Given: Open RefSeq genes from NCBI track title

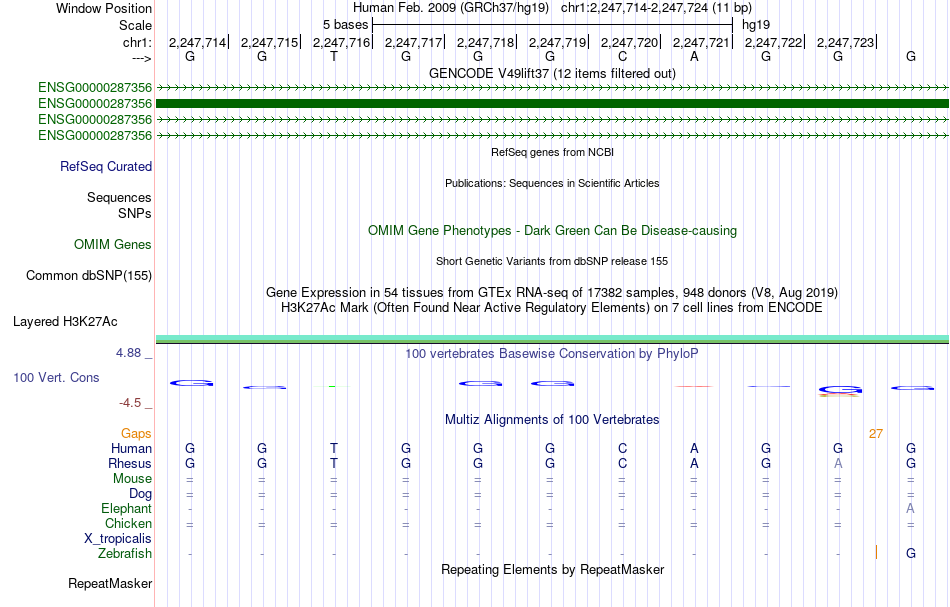Looking at the screenshot, I should pos(552,152).
